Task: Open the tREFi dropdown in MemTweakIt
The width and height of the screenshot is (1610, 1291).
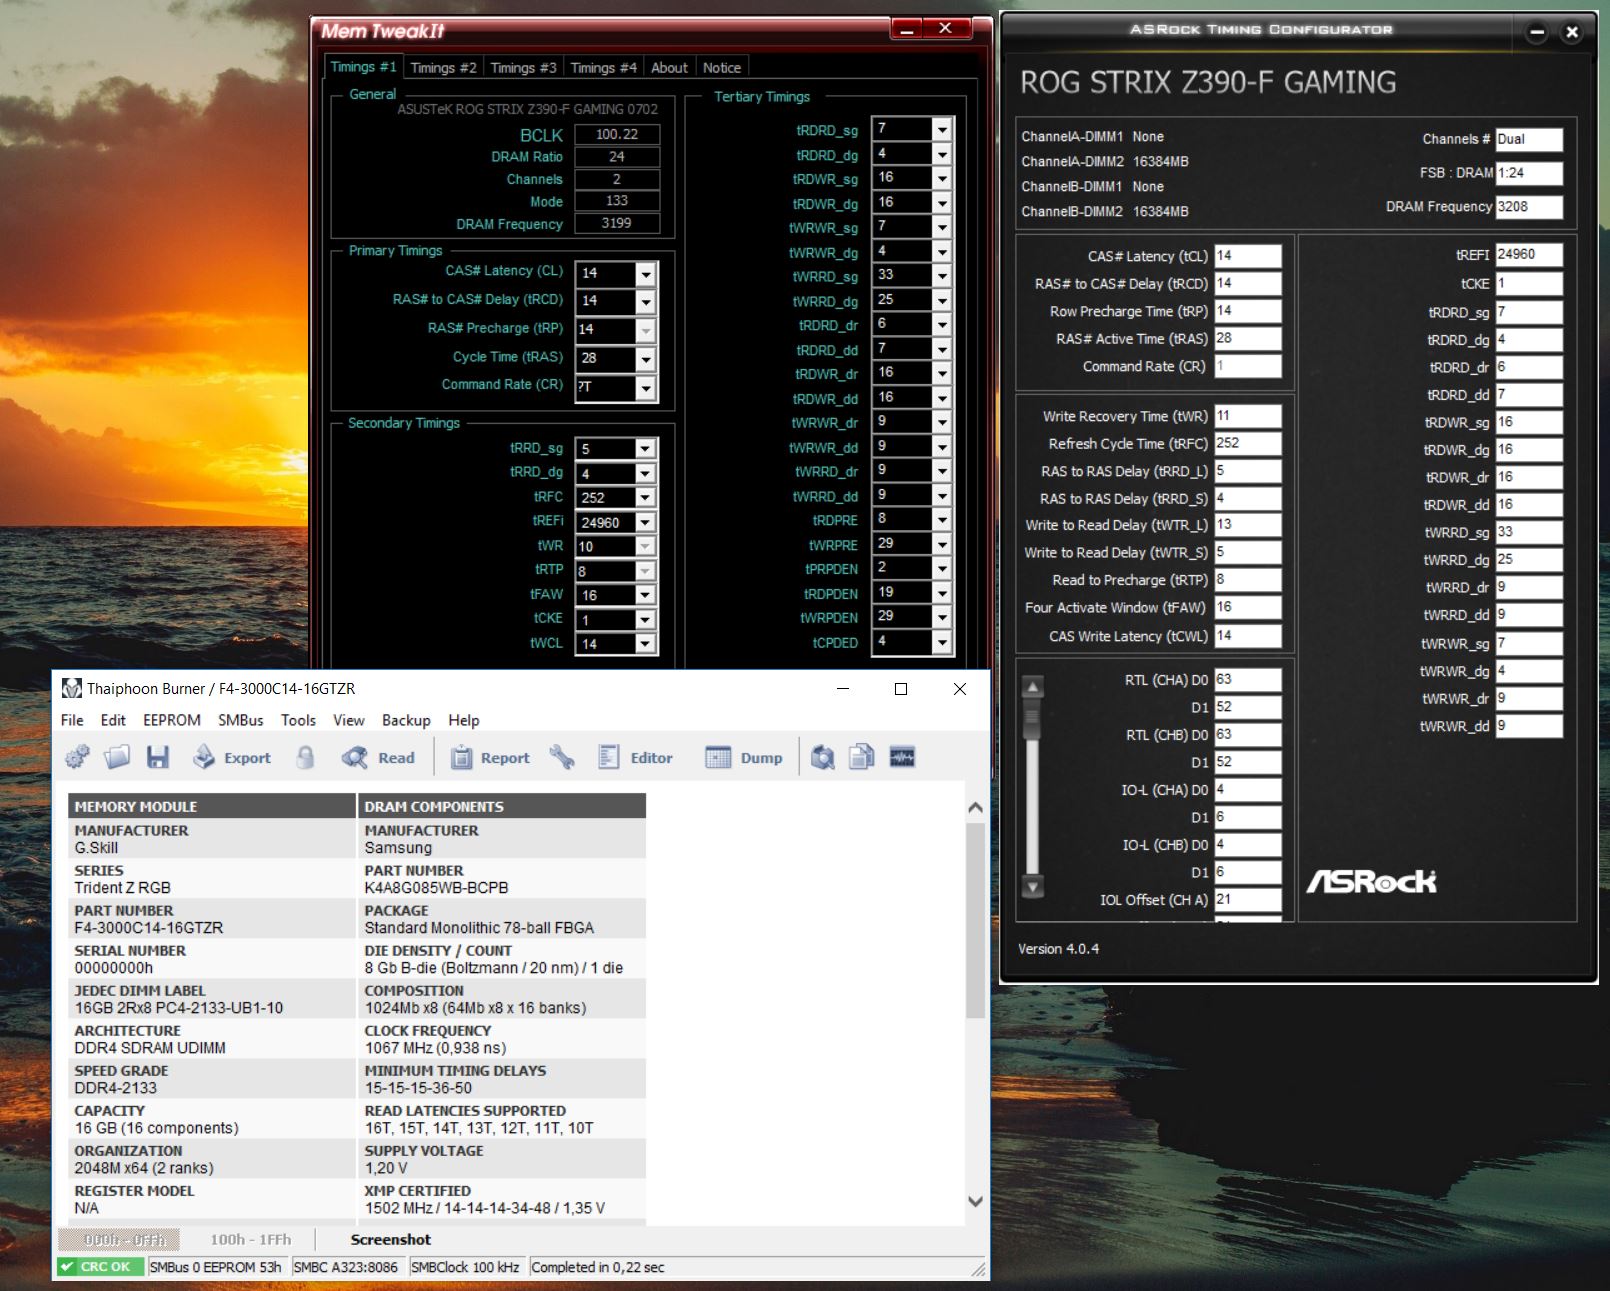Action: (x=646, y=522)
